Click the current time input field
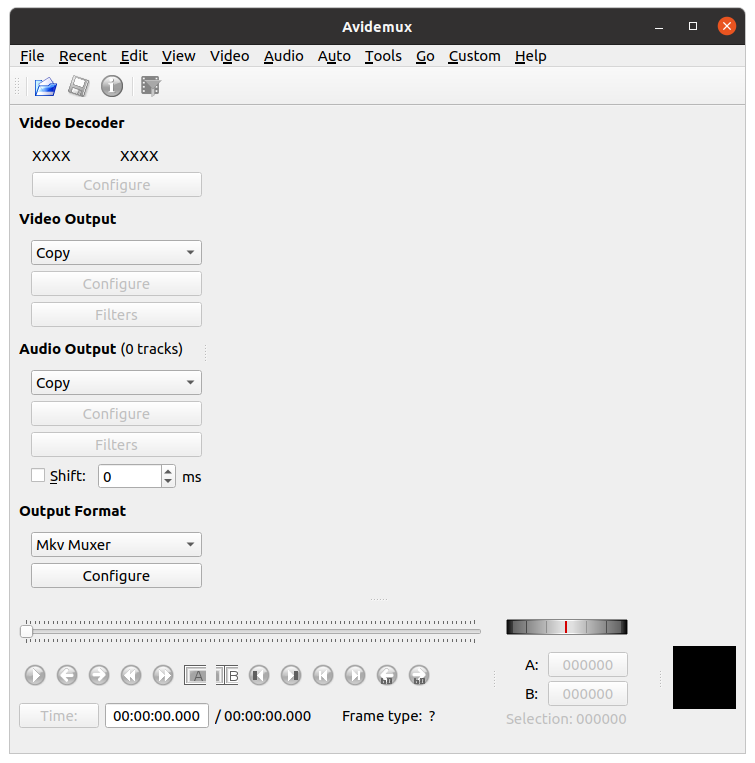Image resolution: width=755 pixels, height=763 pixels. tap(156, 716)
